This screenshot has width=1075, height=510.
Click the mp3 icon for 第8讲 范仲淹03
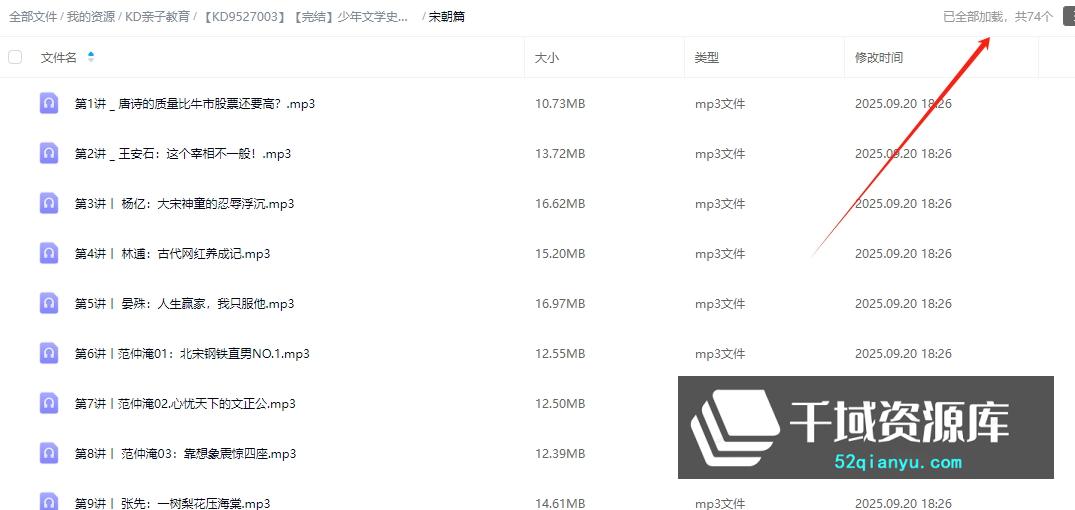[x=49, y=454]
